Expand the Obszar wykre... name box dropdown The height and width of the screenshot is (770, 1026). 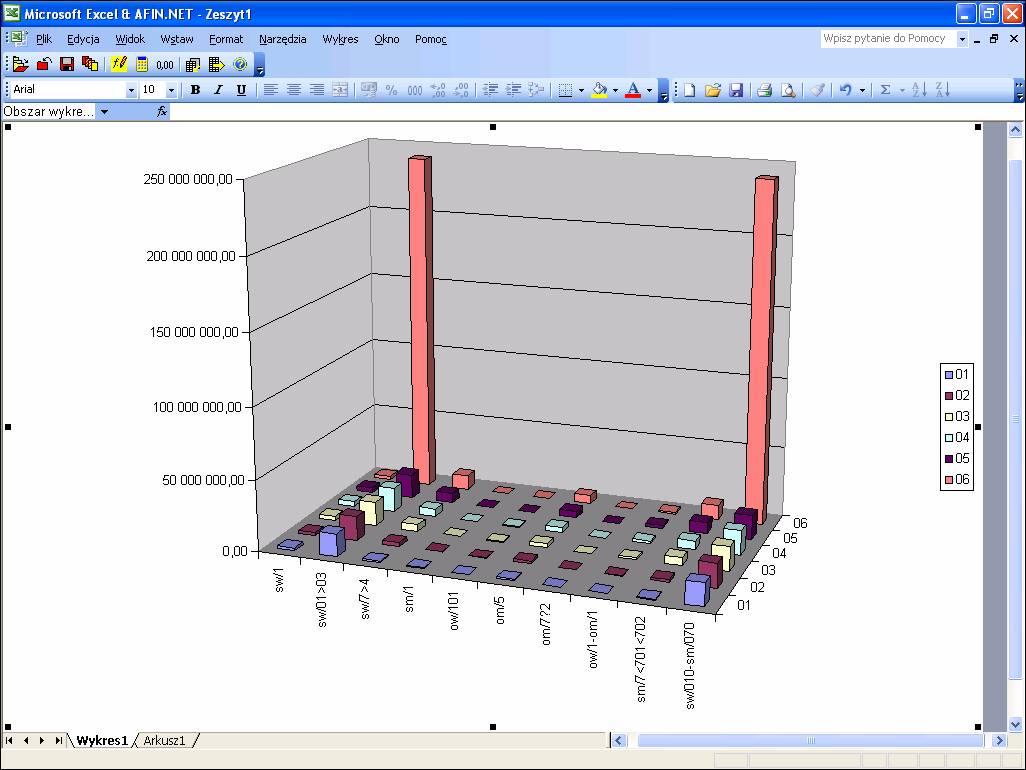(x=104, y=112)
